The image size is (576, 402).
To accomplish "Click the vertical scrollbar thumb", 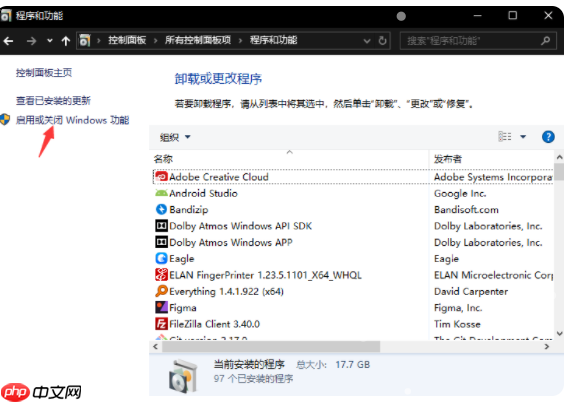I will [x=559, y=172].
